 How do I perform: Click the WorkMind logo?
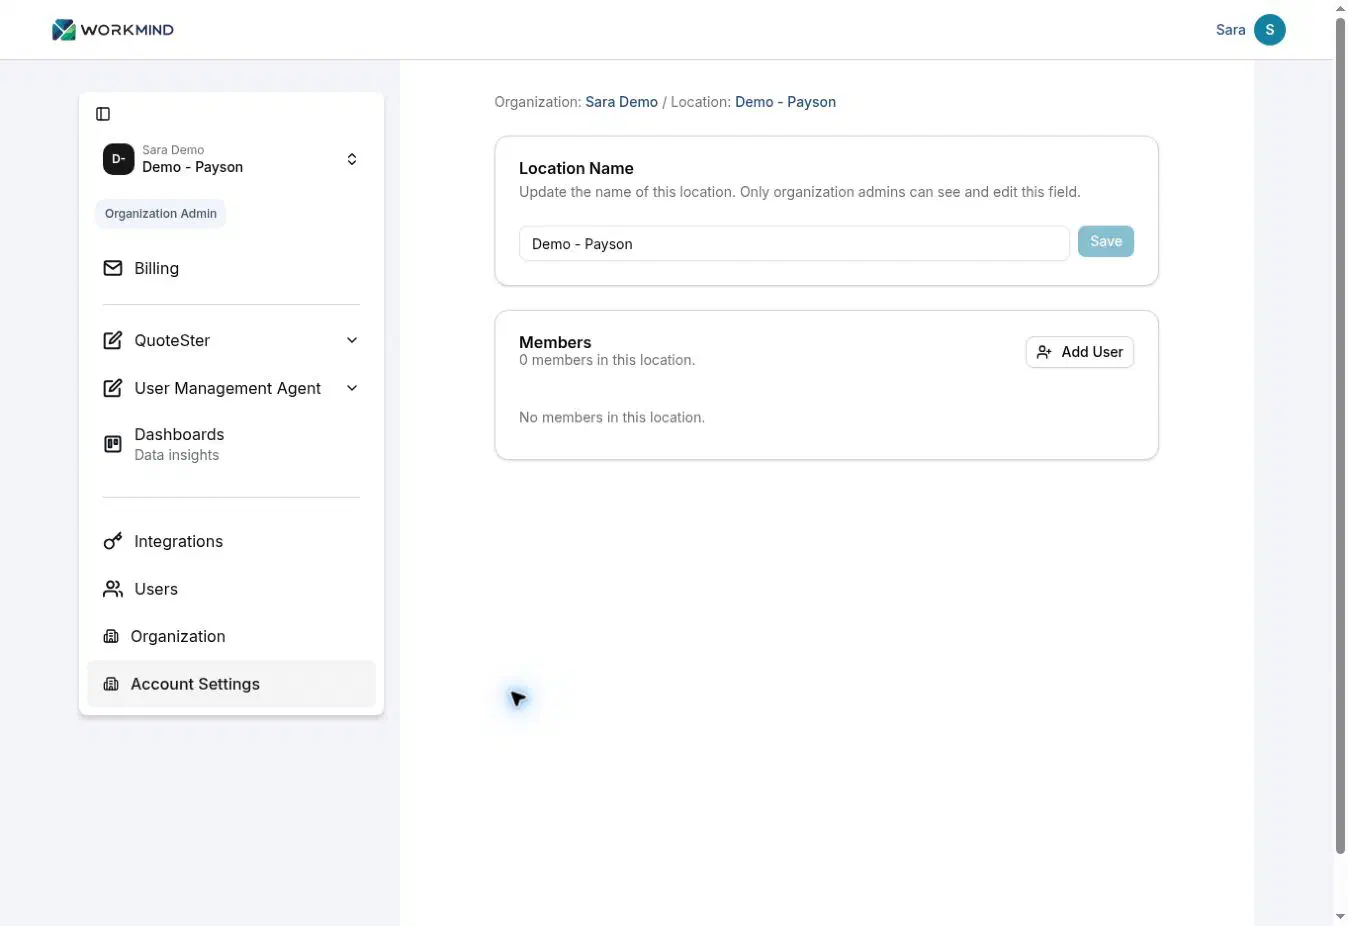click(113, 30)
